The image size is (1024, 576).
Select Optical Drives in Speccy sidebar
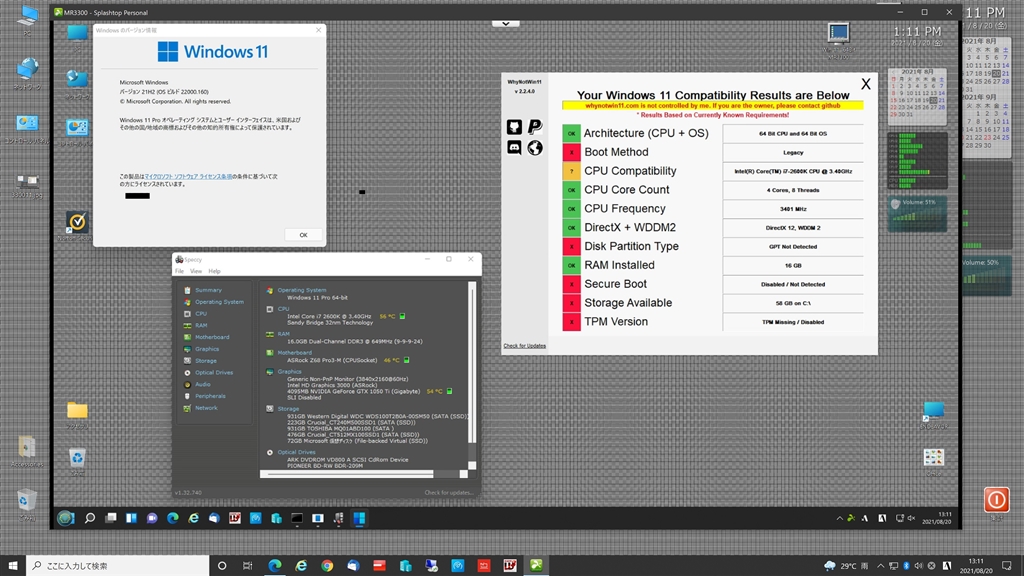[214, 372]
